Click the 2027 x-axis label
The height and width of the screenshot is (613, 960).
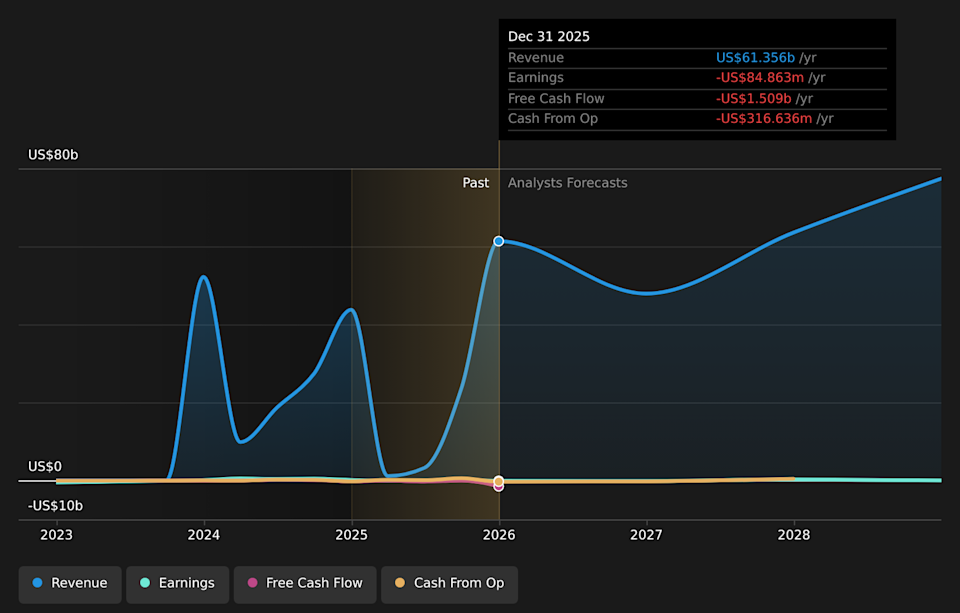tap(646, 535)
